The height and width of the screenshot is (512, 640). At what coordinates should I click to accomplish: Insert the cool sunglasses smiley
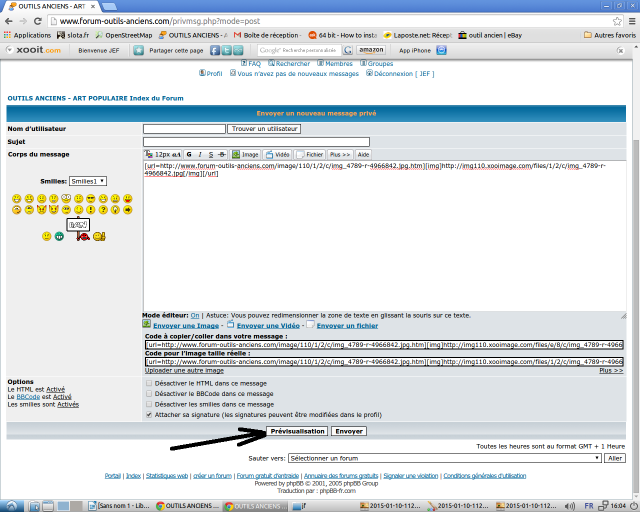91,199
